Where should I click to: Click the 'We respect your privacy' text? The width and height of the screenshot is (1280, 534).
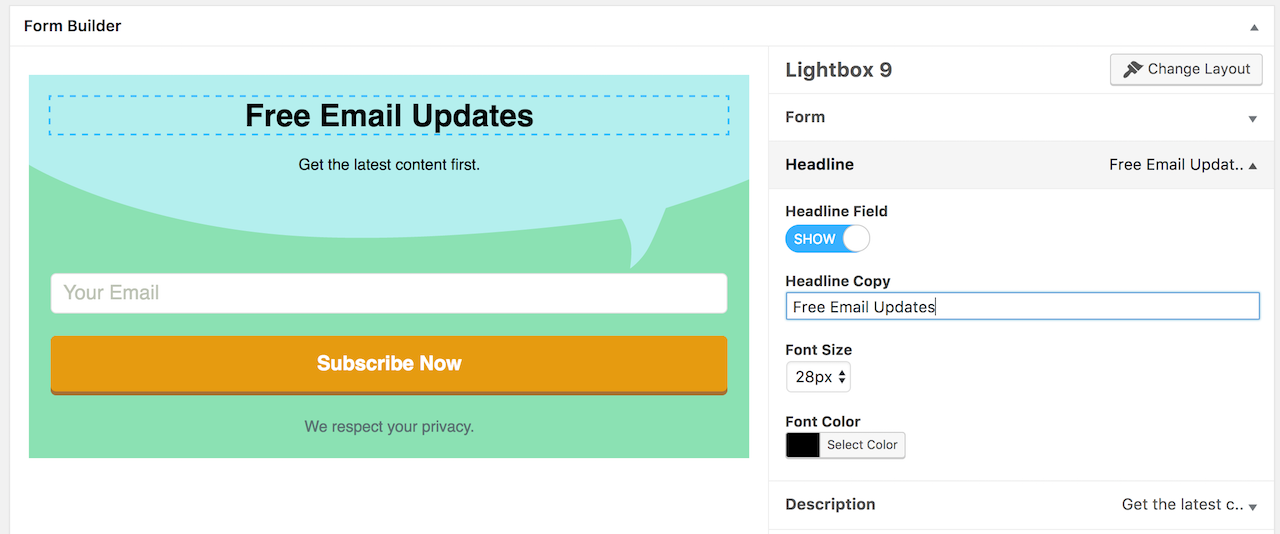pos(389,426)
